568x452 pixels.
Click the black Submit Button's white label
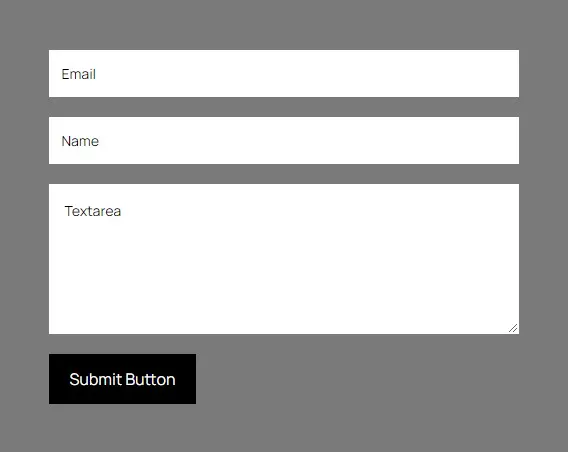[122, 380]
